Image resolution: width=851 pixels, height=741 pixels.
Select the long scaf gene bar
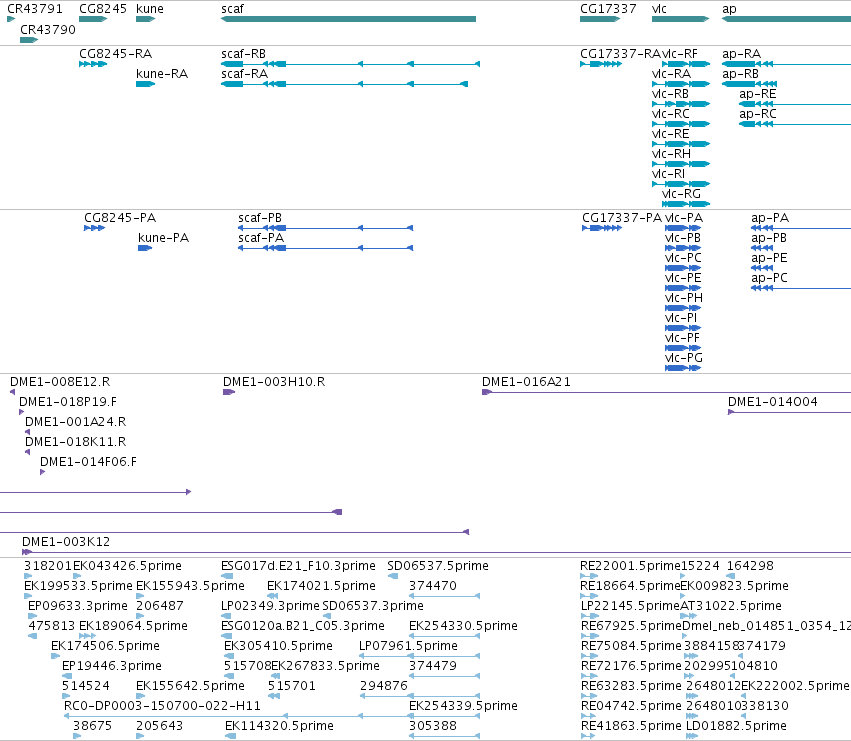tap(348, 19)
